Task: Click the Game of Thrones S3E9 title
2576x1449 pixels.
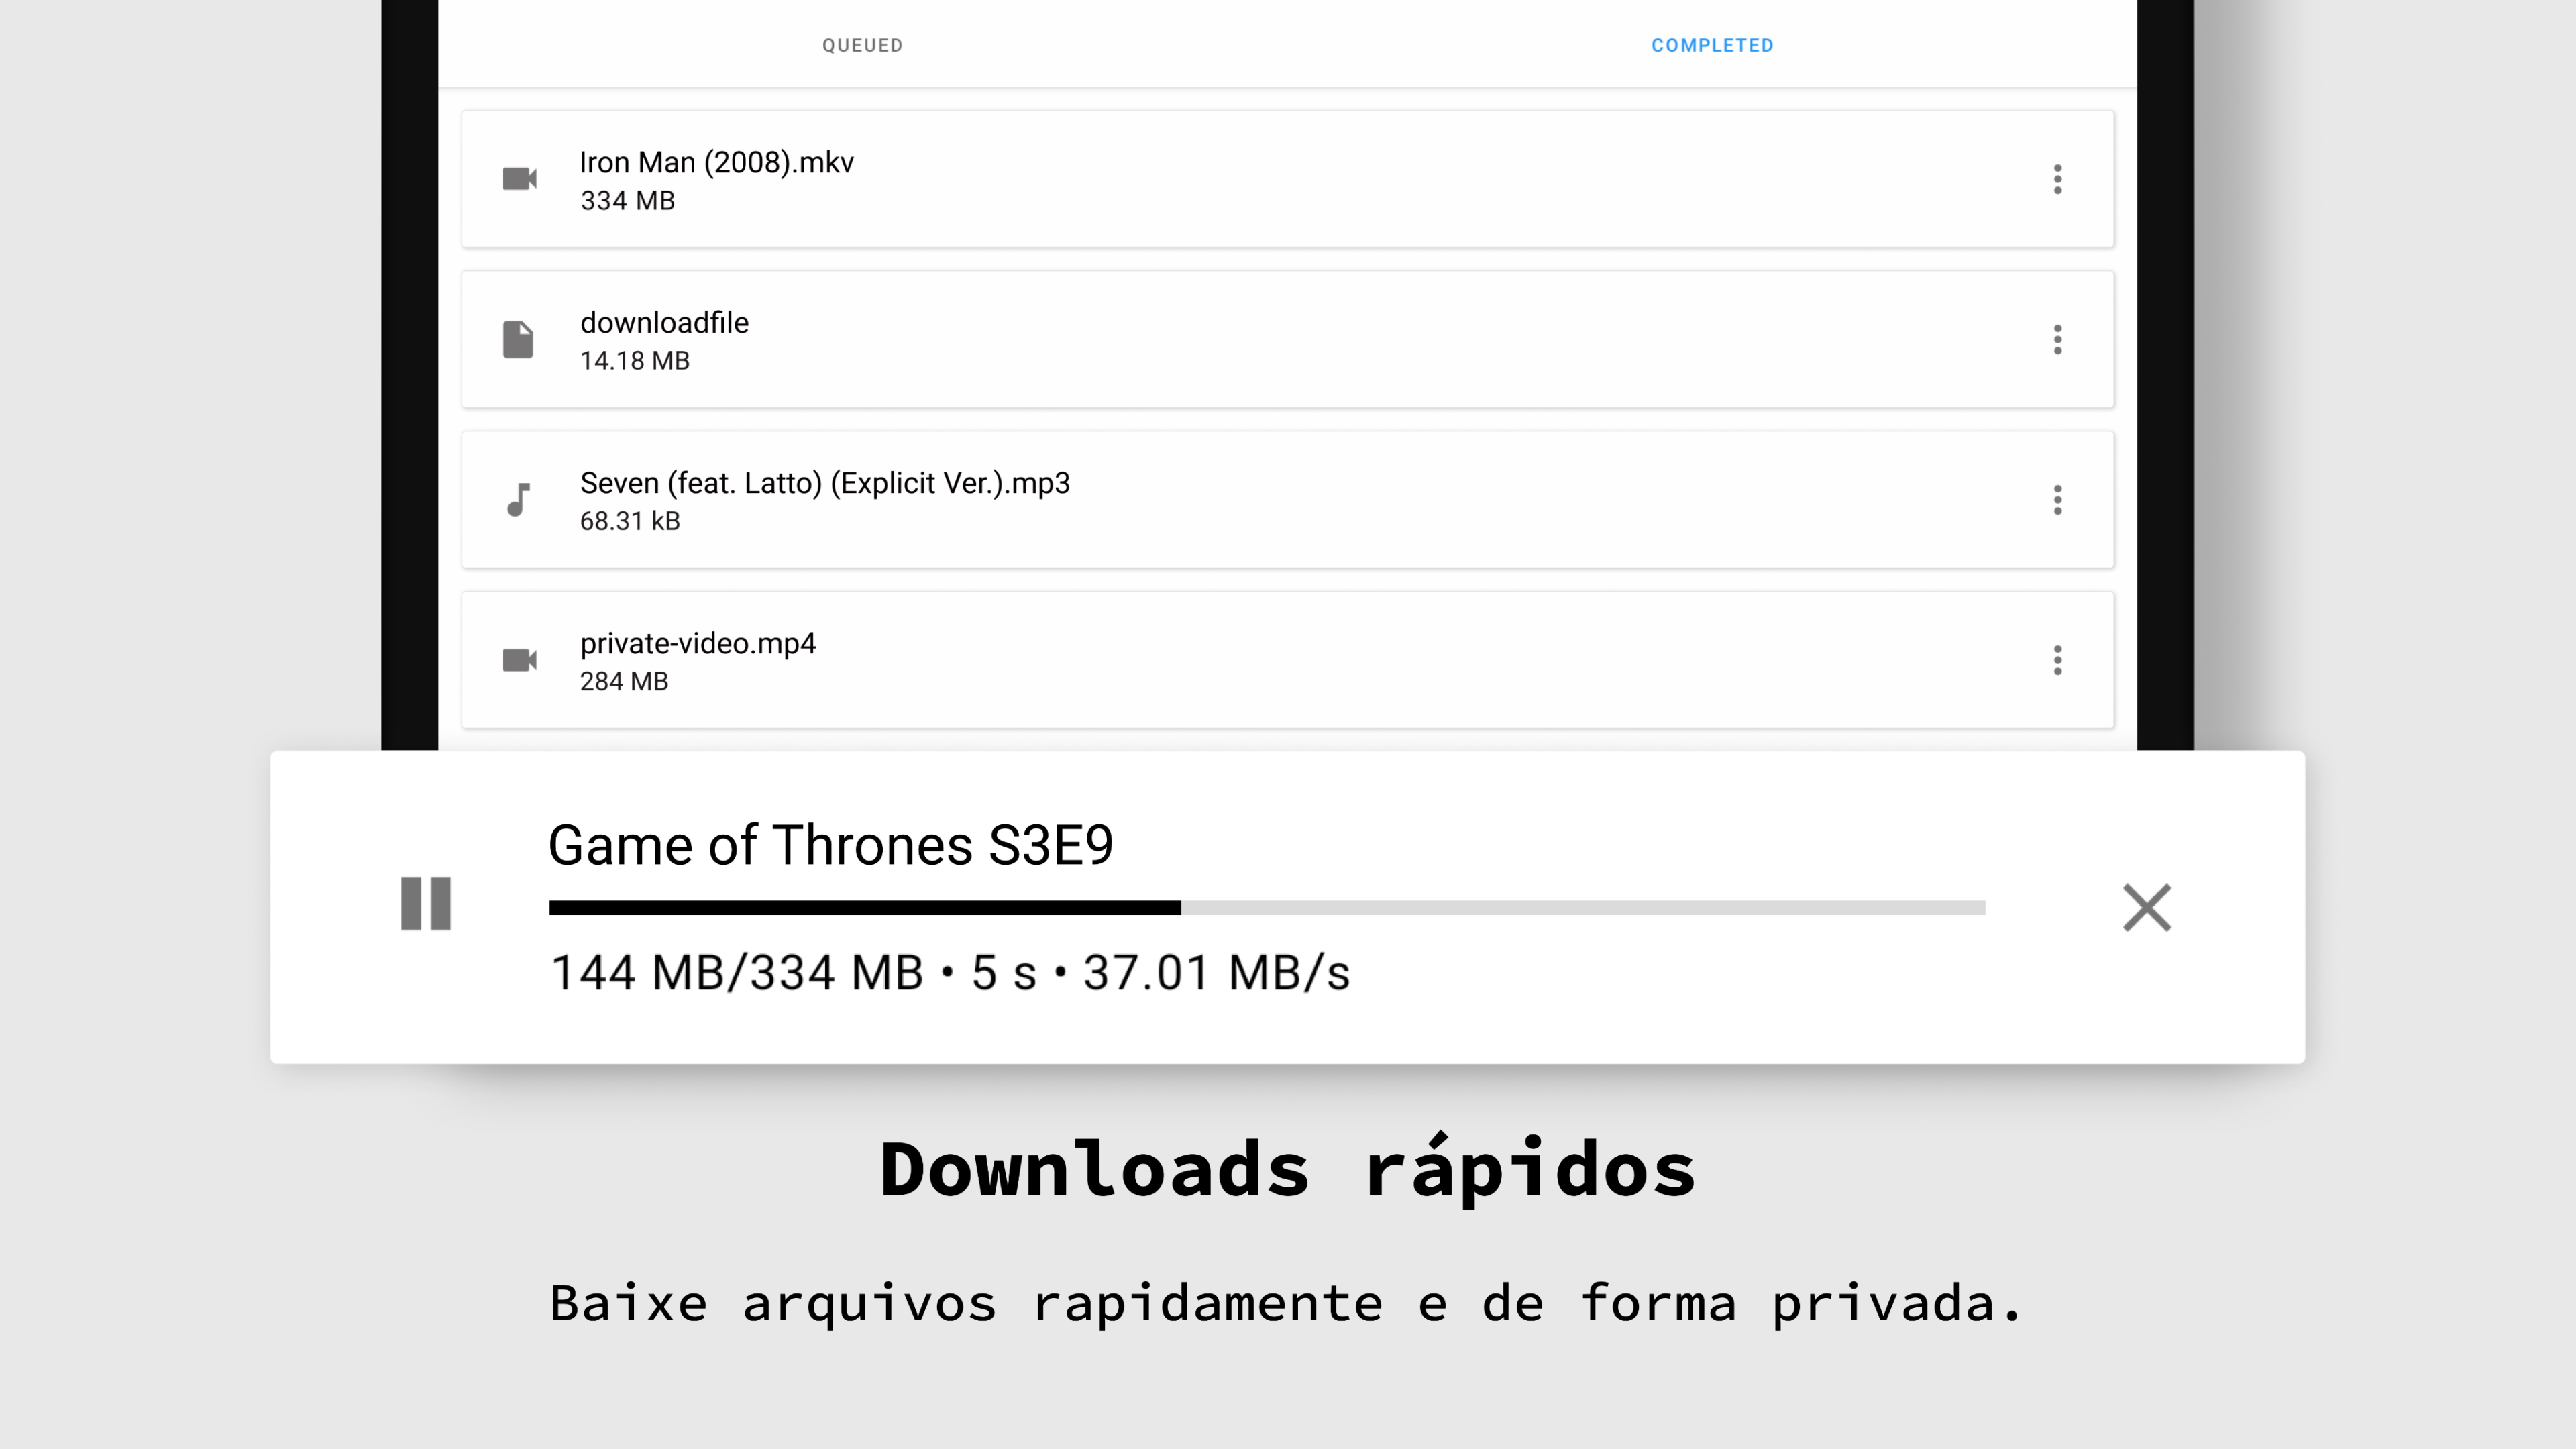Action: [x=831, y=845]
